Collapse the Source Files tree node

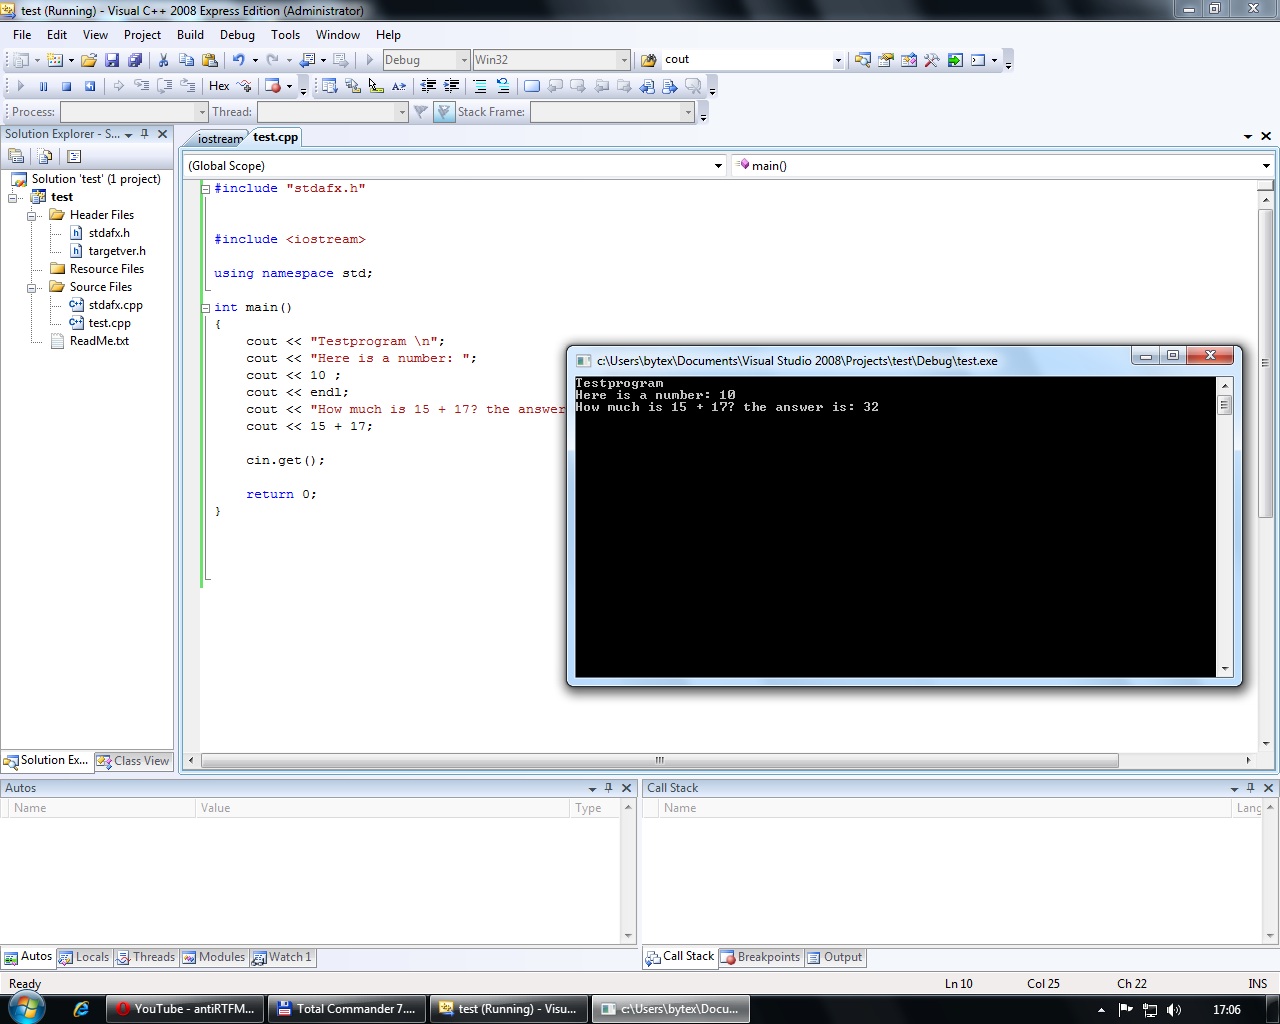[x=32, y=287]
